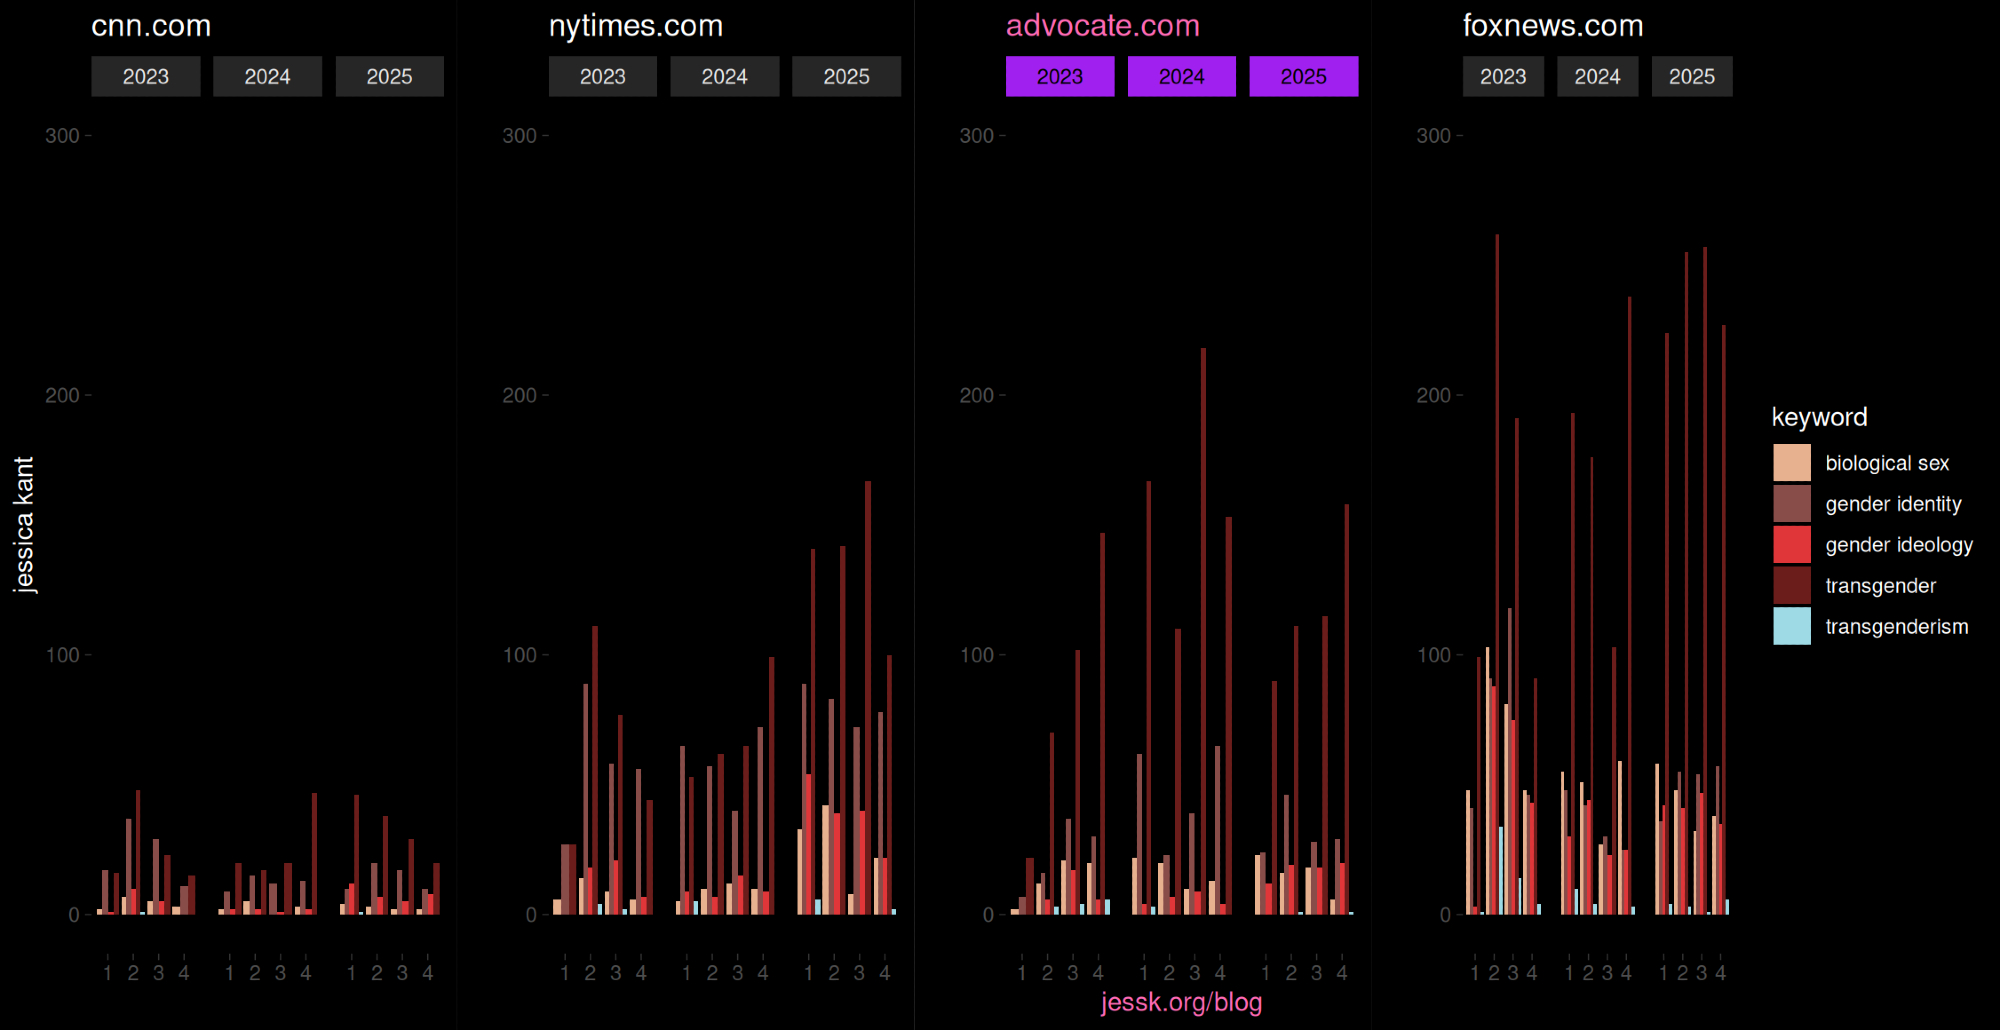Click the 2025 strip under foxnews.com
Screen dimensions: 2000x1030
click(x=1691, y=77)
